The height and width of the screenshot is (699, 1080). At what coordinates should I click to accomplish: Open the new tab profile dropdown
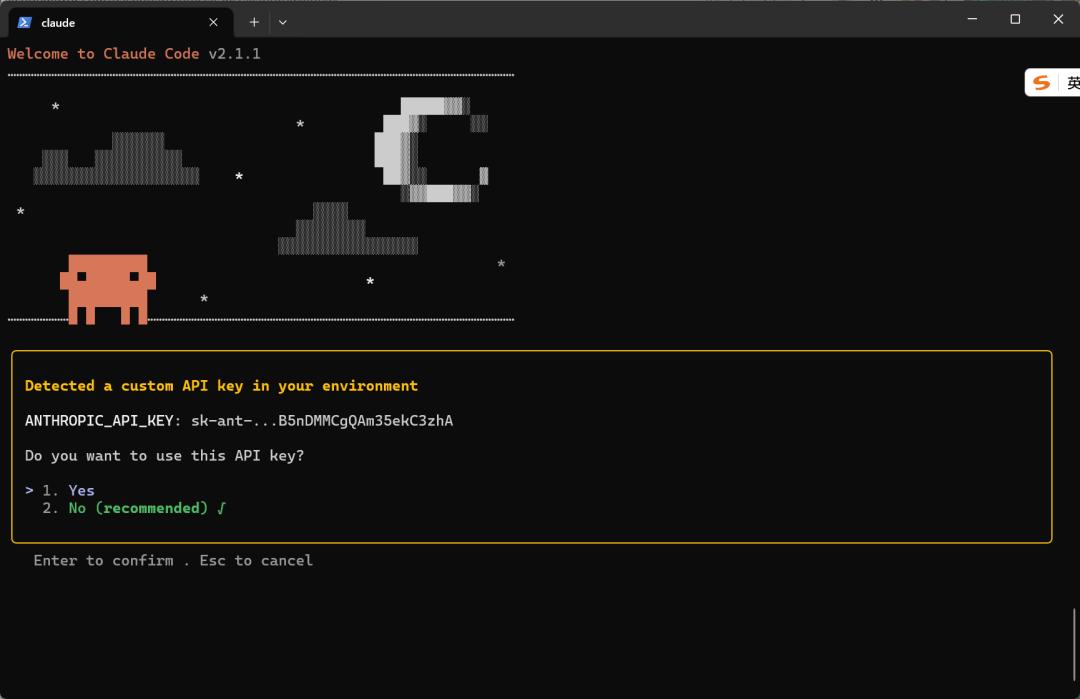point(282,22)
